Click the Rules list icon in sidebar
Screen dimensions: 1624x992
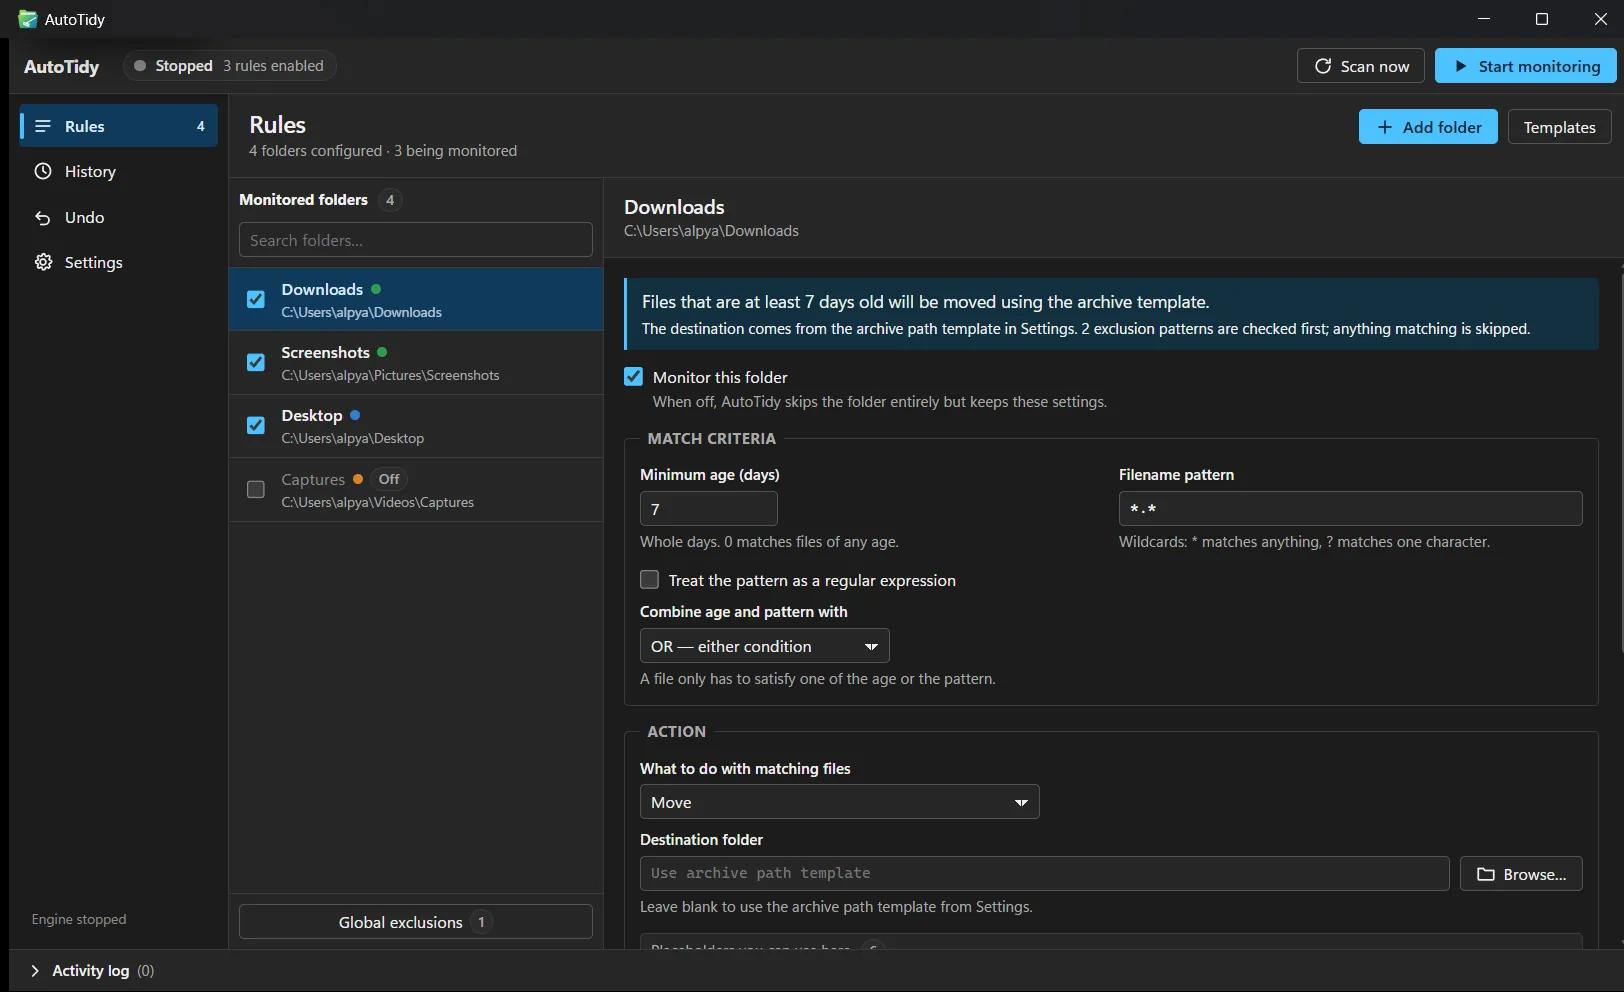(x=43, y=126)
